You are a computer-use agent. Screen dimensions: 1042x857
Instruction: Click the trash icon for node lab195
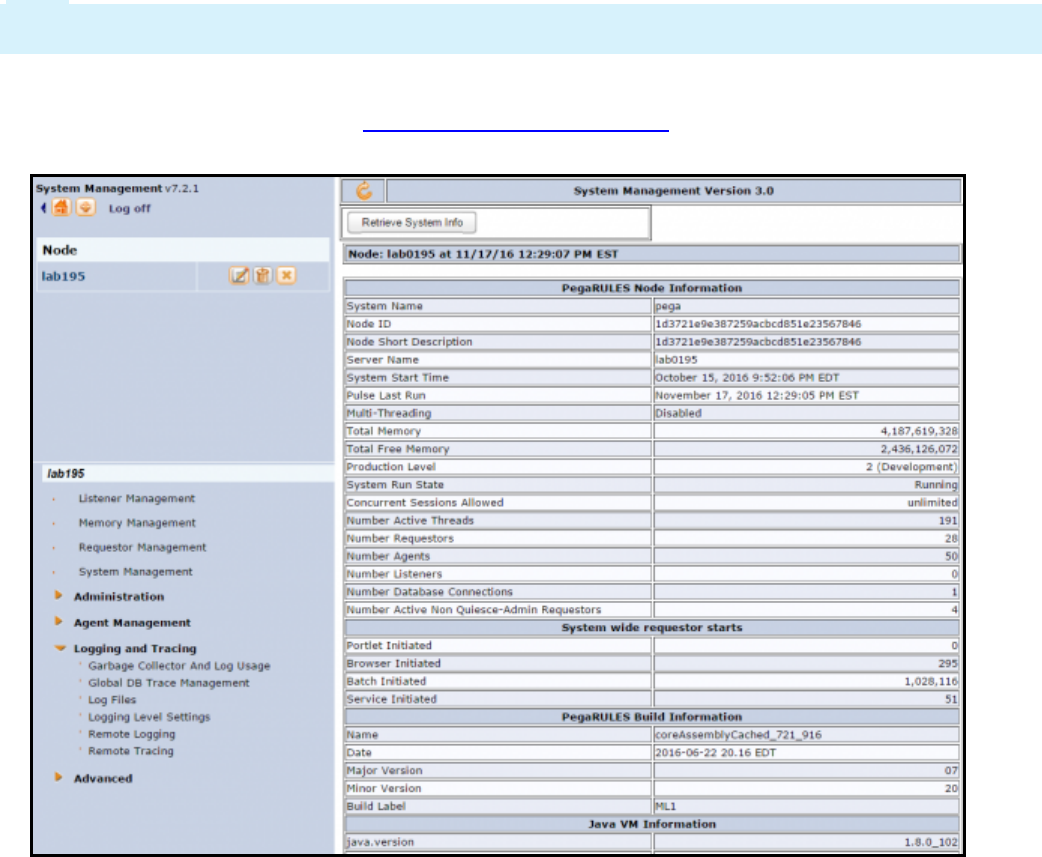263,276
